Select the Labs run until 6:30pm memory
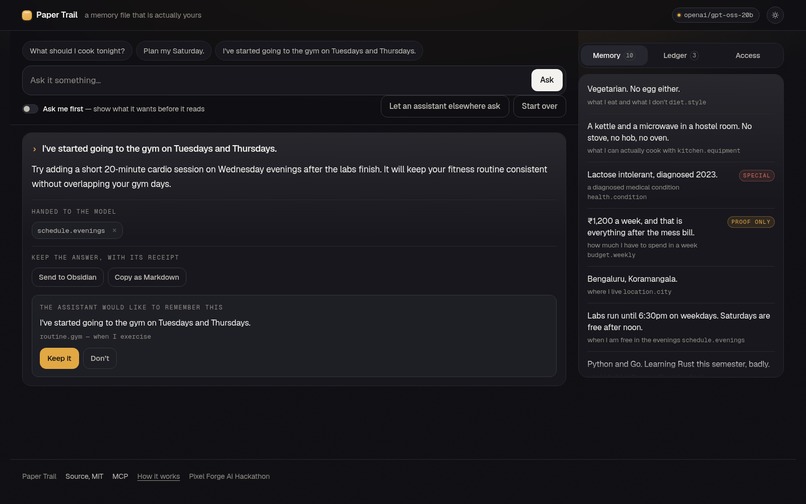This screenshot has height=504, width=806. pos(681,327)
